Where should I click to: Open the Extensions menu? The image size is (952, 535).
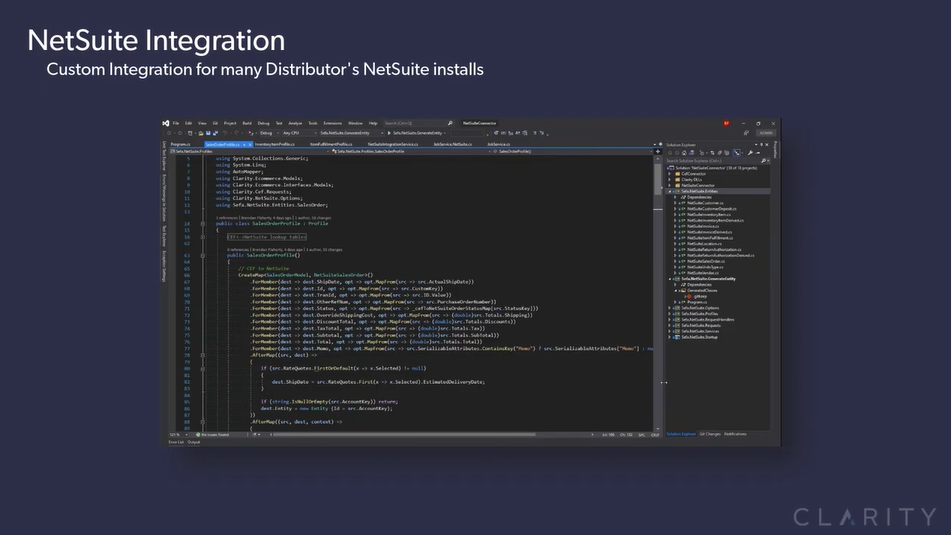(x=332, y=123)
